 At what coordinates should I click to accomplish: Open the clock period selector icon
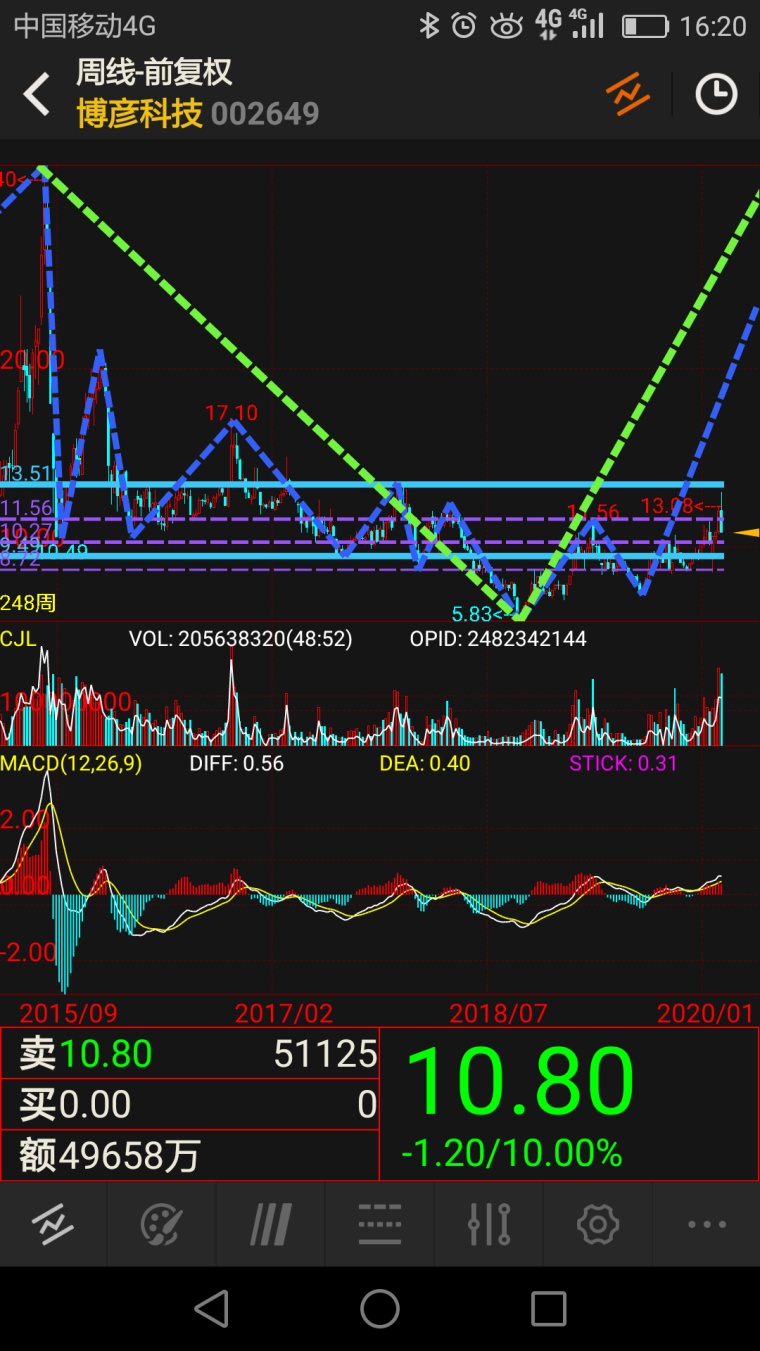[x=716, y=94]
